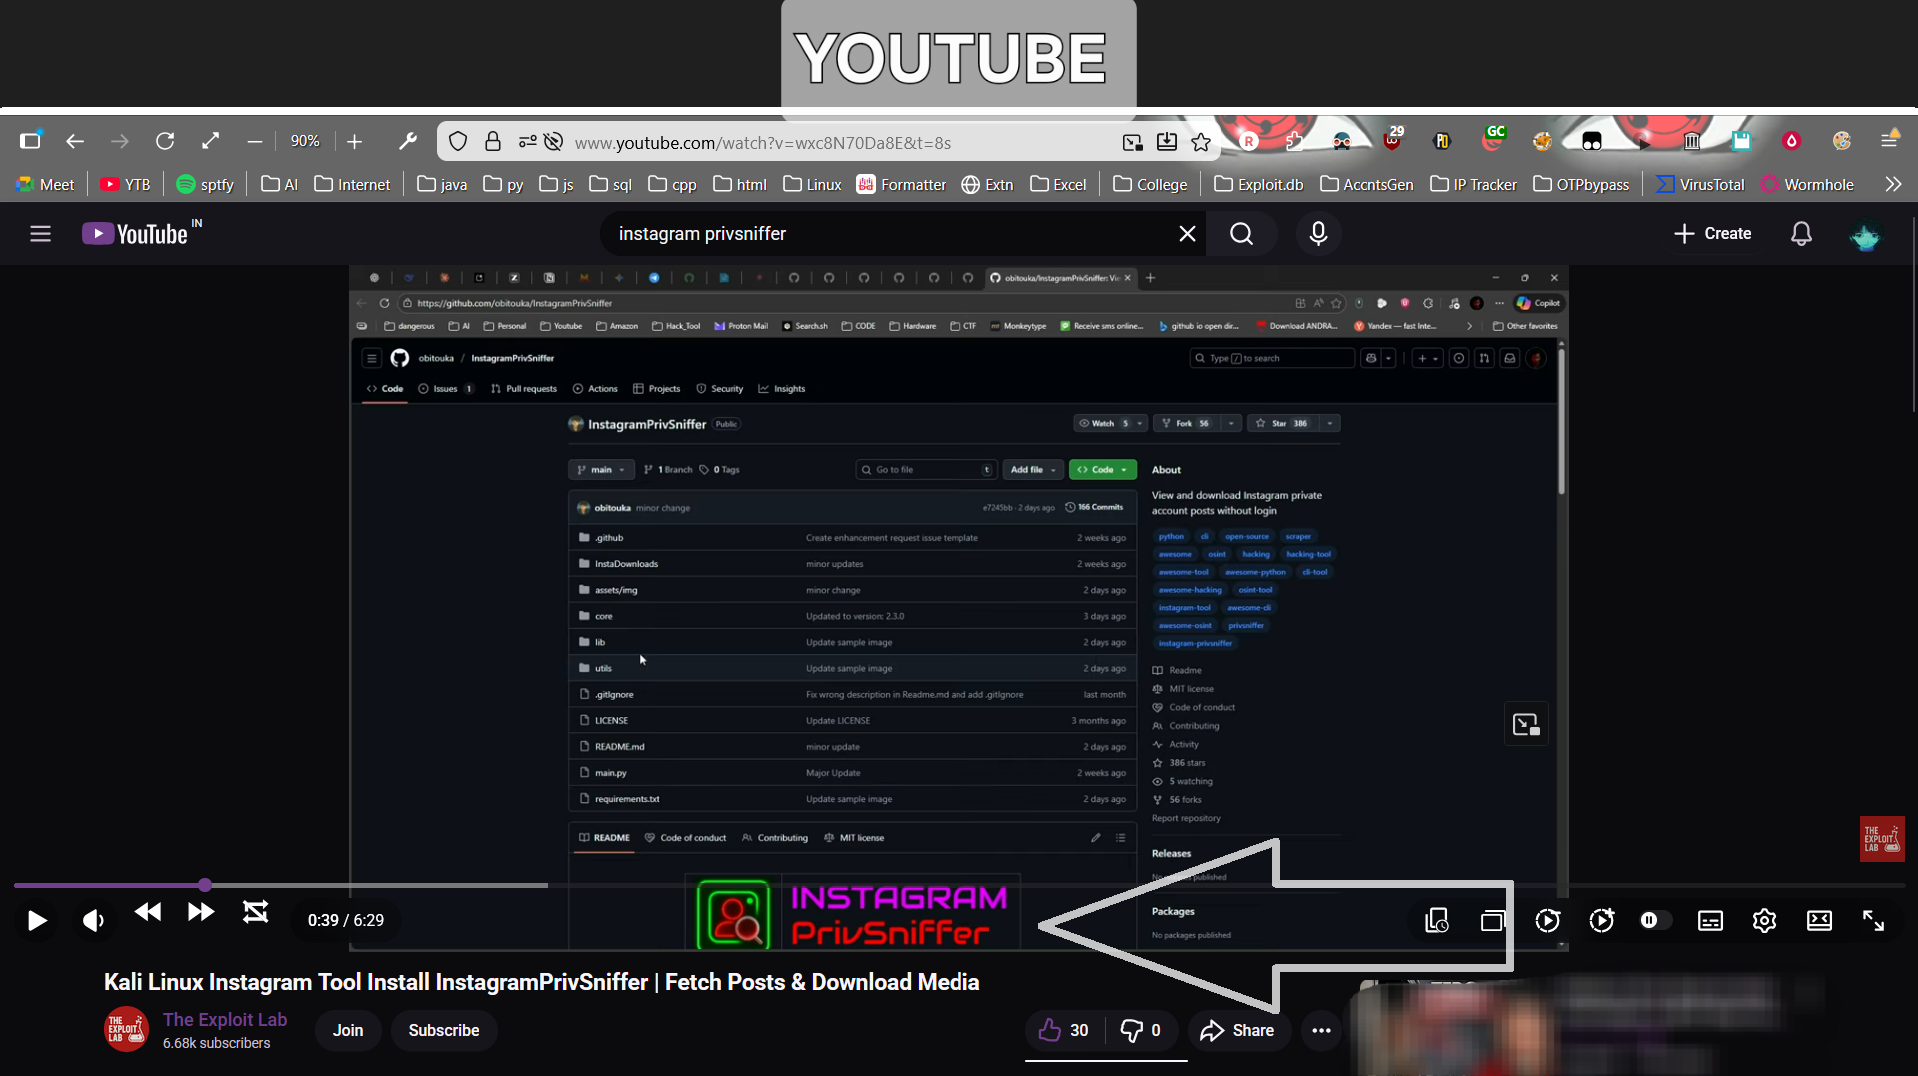Like the video with thumbs up
Screen dimensions: 1918x1076
[x=1063, y=1030]
